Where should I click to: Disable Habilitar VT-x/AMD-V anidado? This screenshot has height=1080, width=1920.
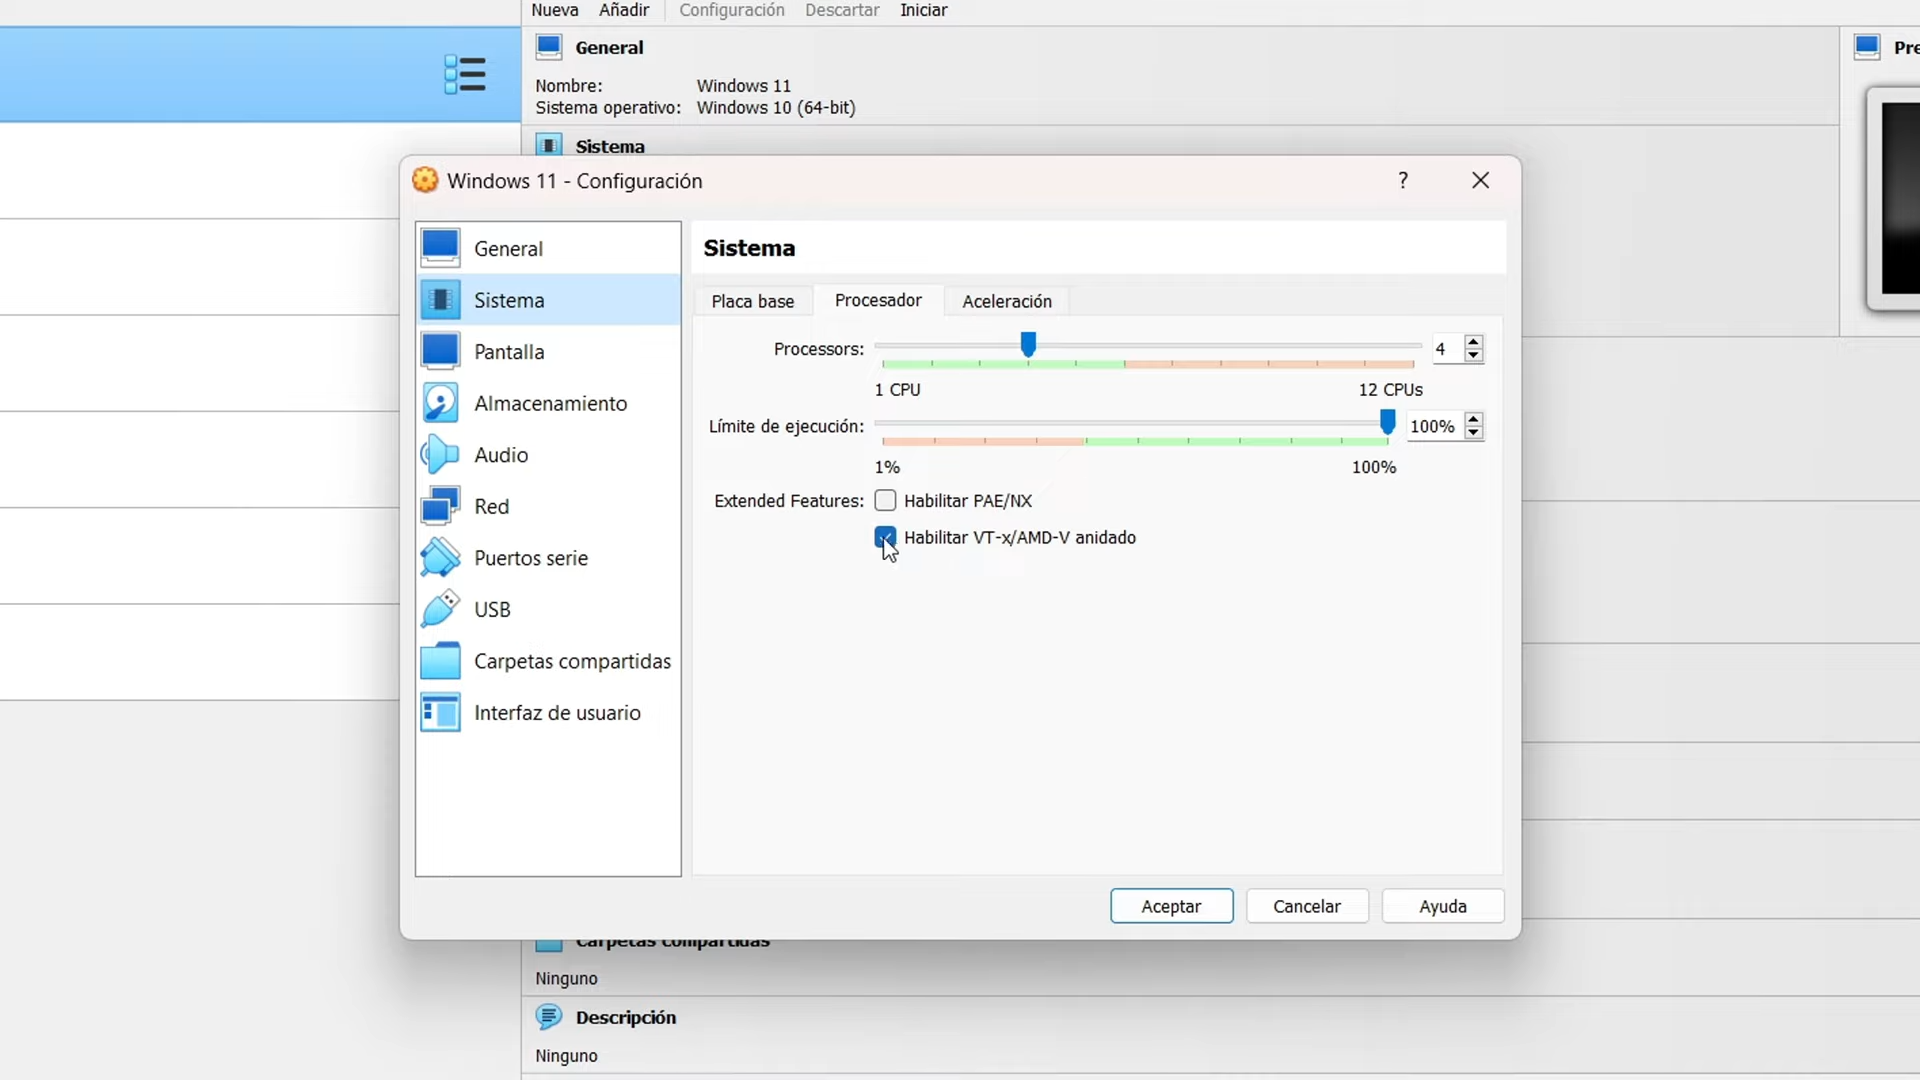pos(886,537)
